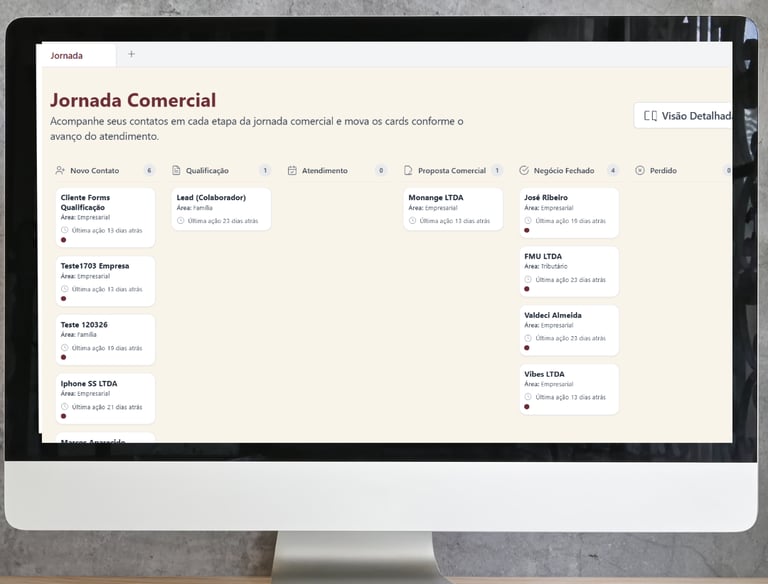Open the FMU LTDA card

[x=569, y=272]
